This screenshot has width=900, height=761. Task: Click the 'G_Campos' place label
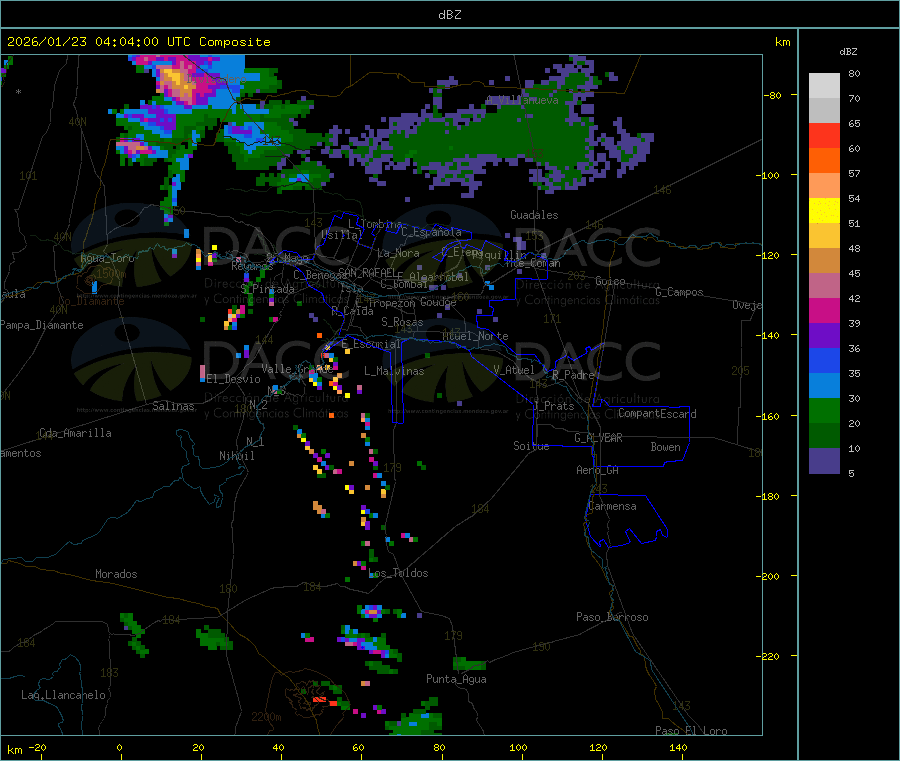(x=679, y=292)
